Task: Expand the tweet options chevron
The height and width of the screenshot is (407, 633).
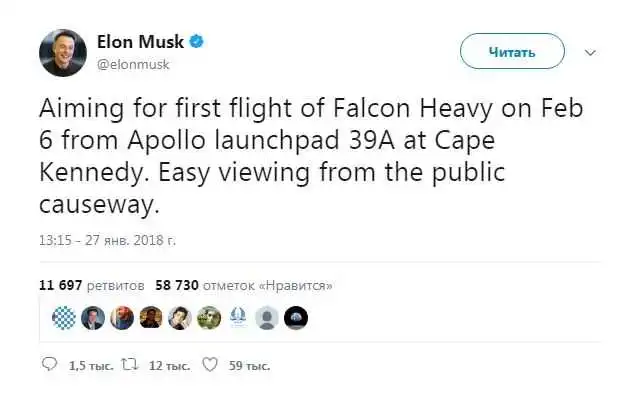Action: pos(589,52)
